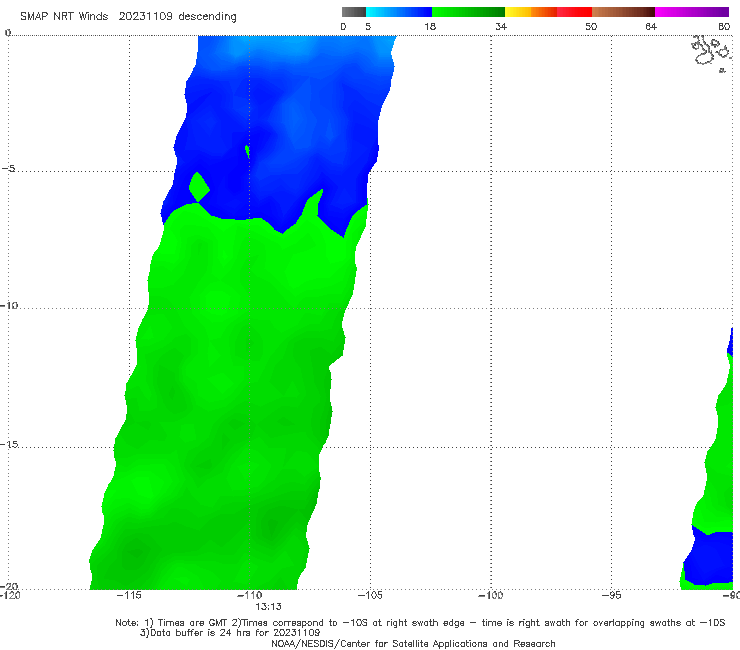Viewport: 740px width, 650px height.
Task: Click colorbar label '50'
Action: pyautogui.click(x=591, y=26)
